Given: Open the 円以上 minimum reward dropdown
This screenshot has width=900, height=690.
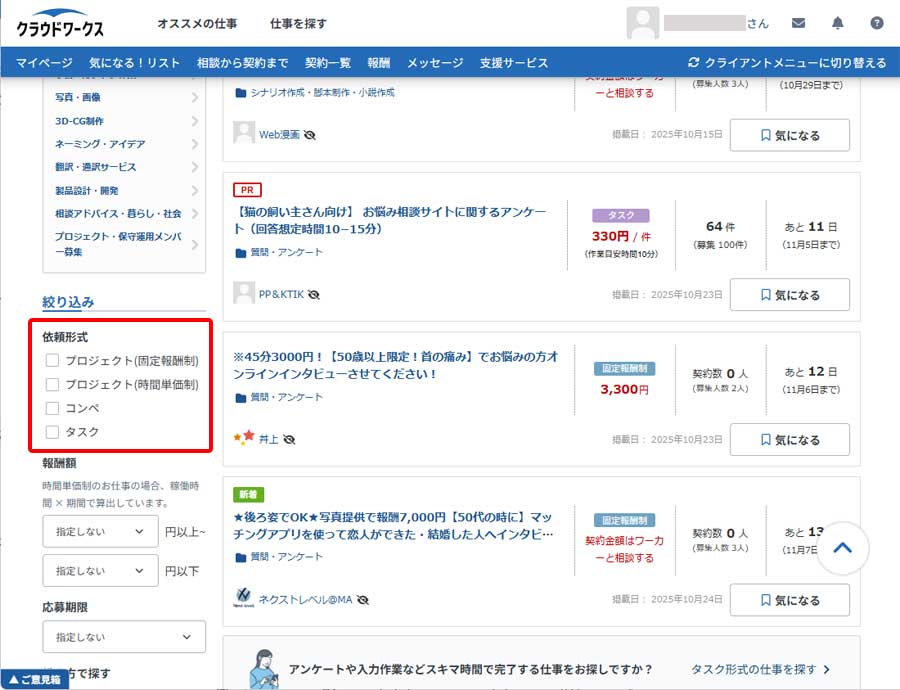Looking at the screenshot, I should click(x=100, y=532).
